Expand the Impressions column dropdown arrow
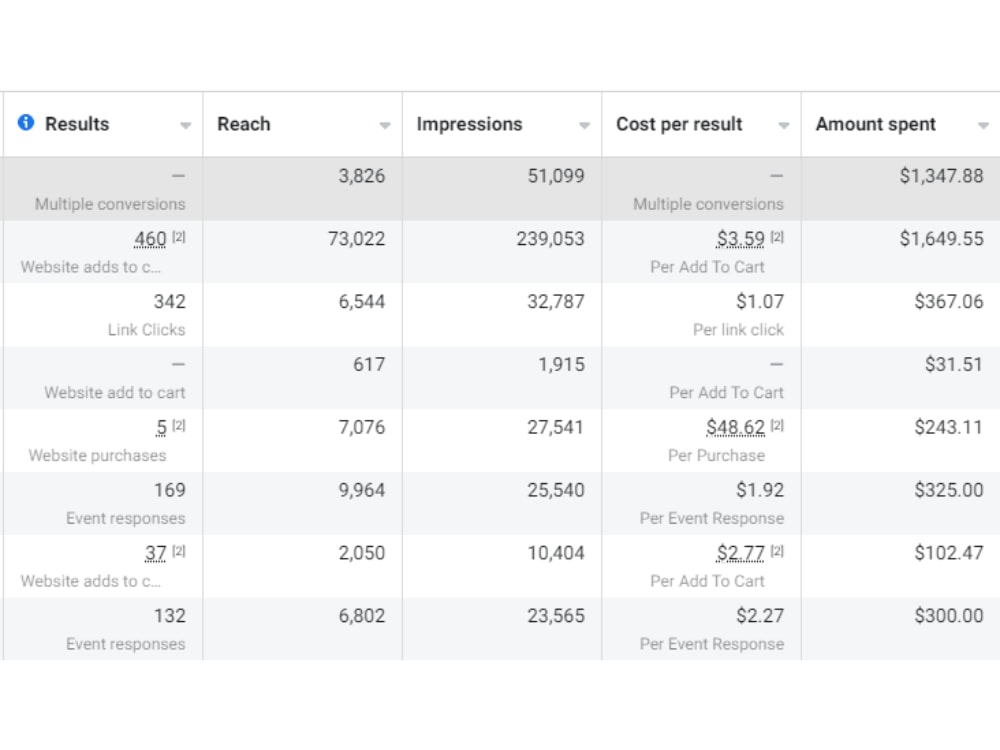This screenshot has height=750, width=1000. tap(584, 125)
